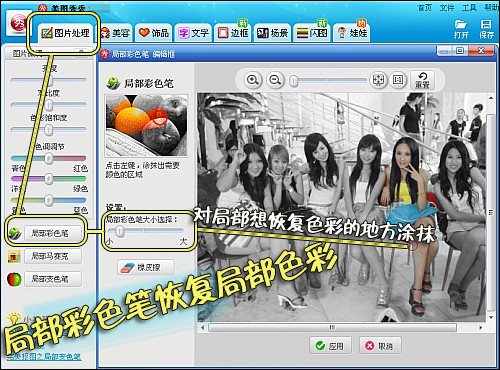Click the 应用 apply button
500x370 pixels.
tap(331, 346)
